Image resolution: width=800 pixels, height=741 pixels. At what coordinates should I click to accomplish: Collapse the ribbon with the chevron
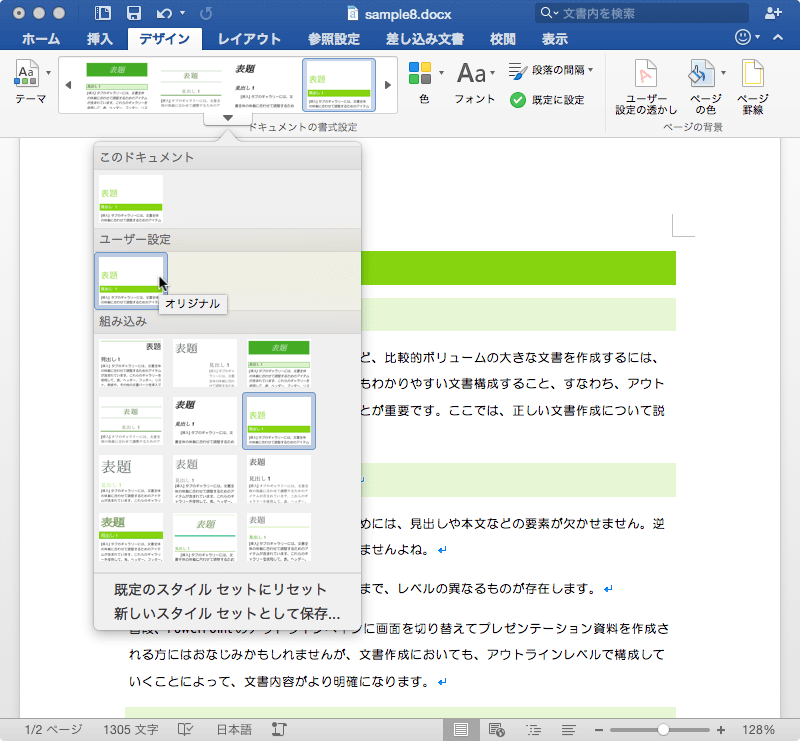pyautogui.click(x=778, y=37)
